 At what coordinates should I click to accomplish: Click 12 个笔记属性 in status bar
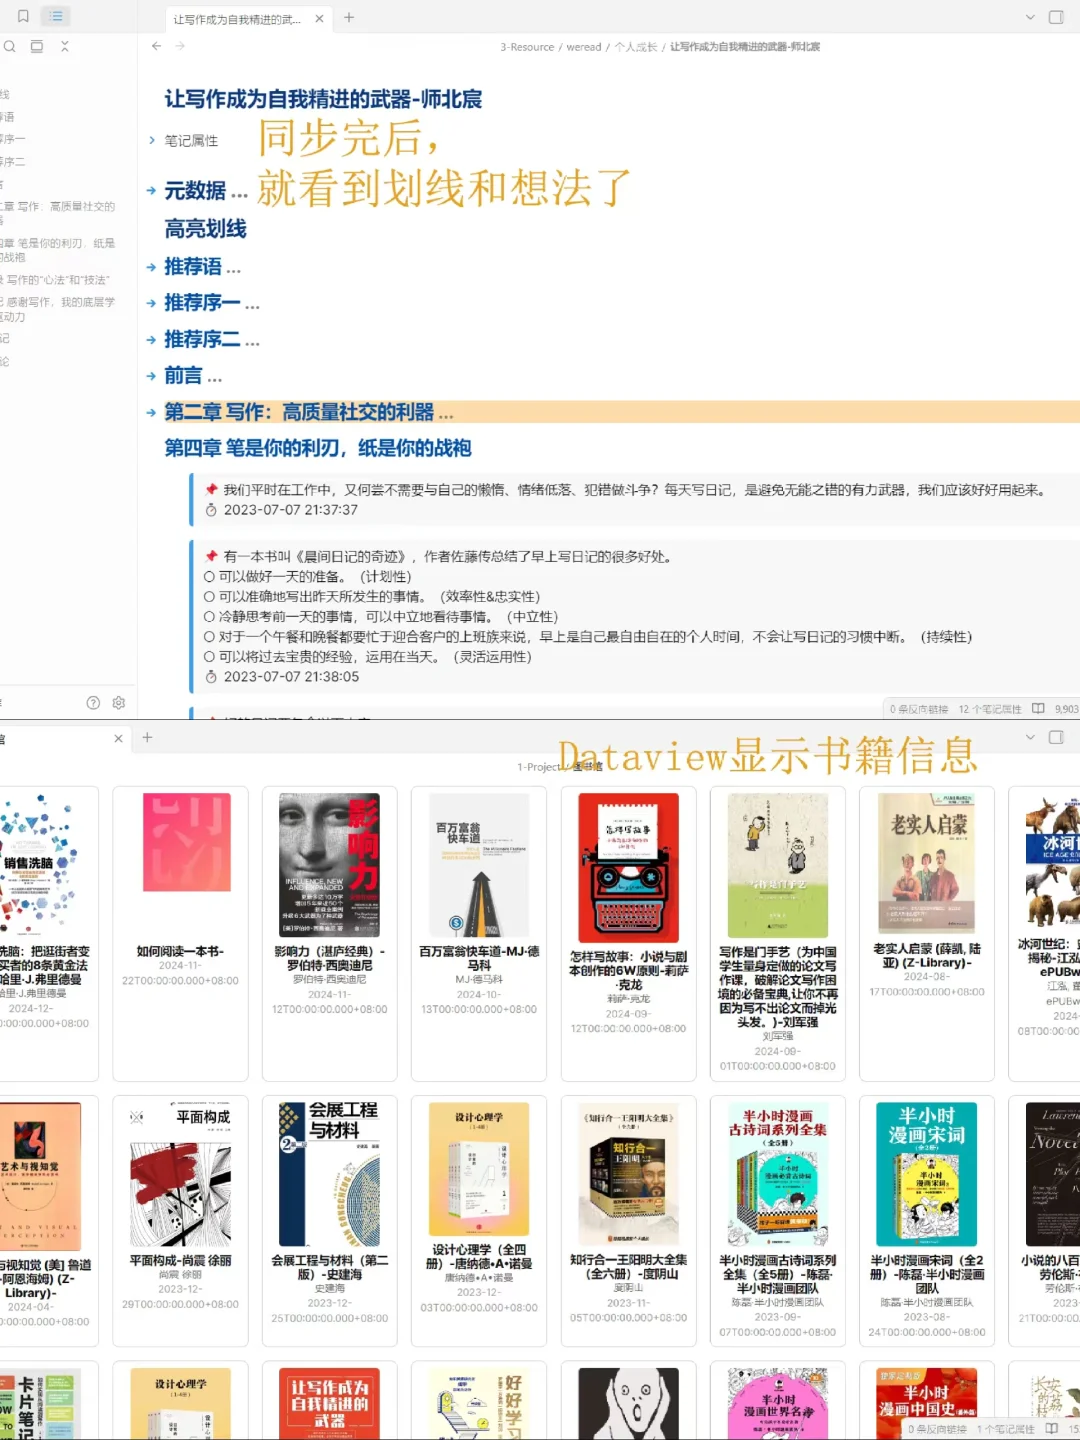(x=990, y=709)
